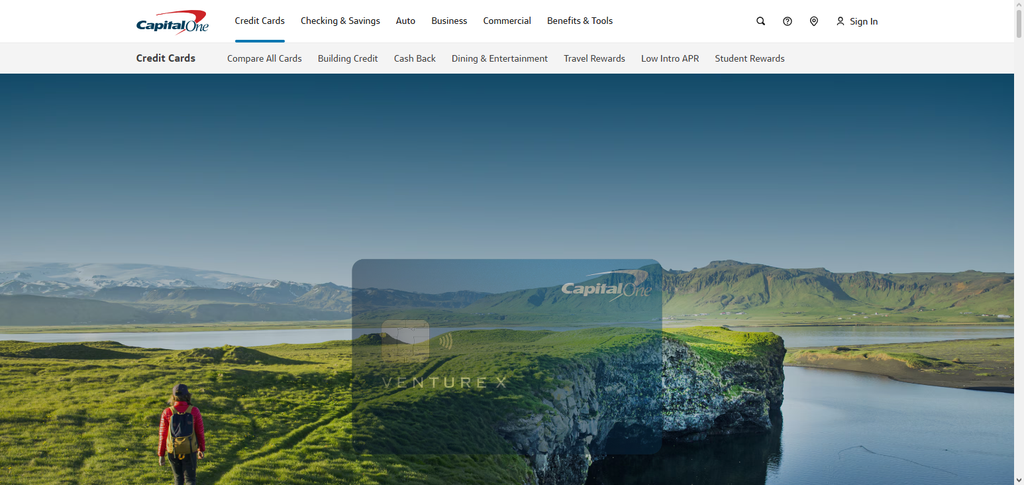Go to Building Credit cards
This screenshot has width=1024, height=485.
pyautogui.click(x=348, y=59)
